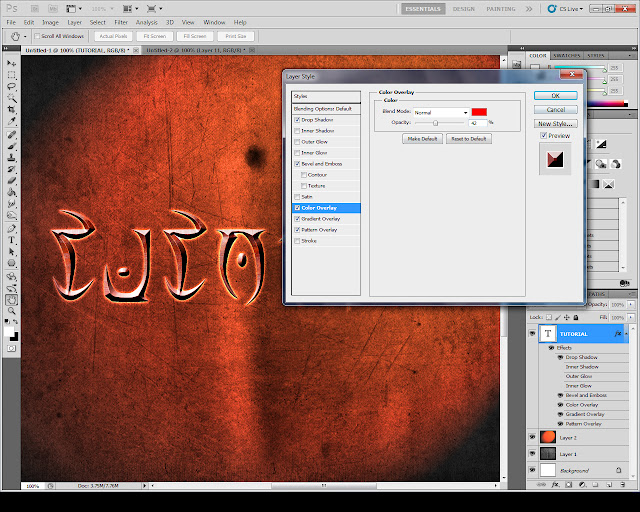
Task: Open Launch Bridge icon in top bar
Action: pos(35,8)
